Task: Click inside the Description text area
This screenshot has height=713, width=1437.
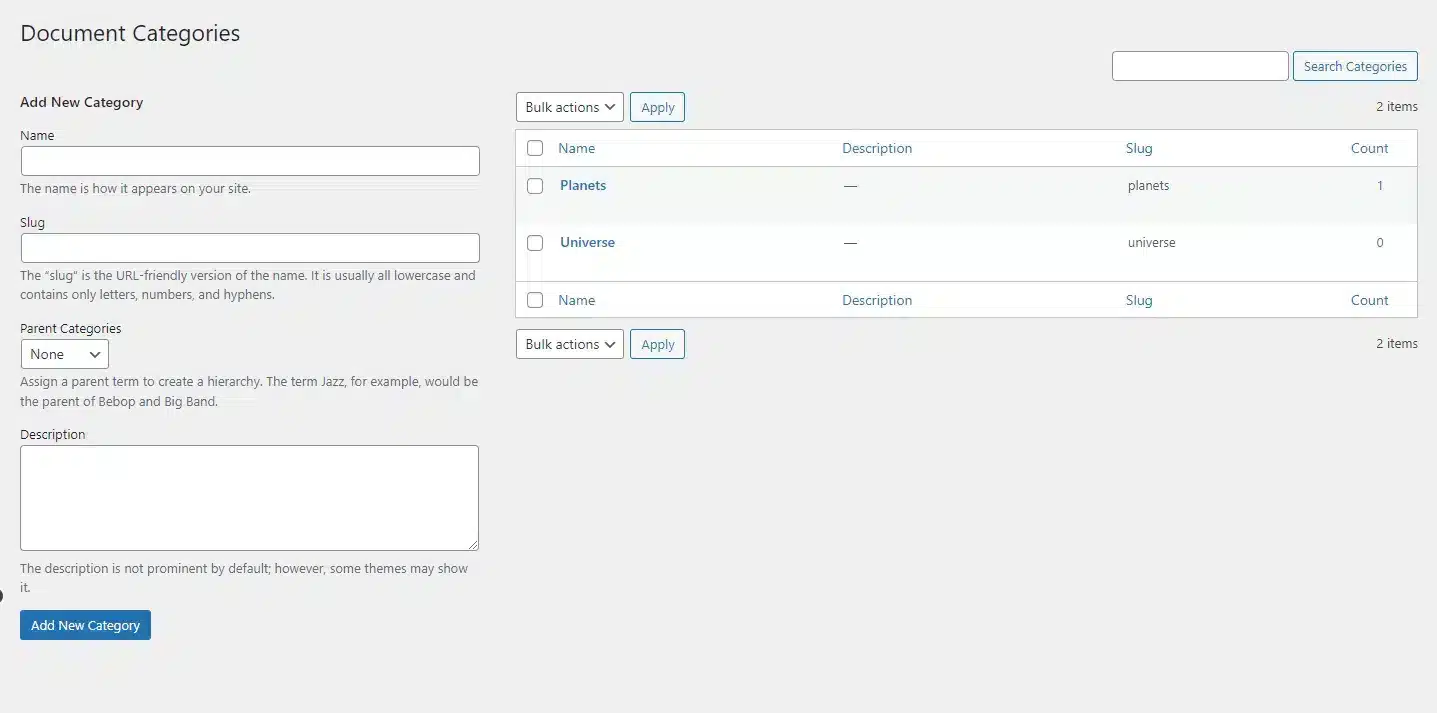Action: point(249,497)
